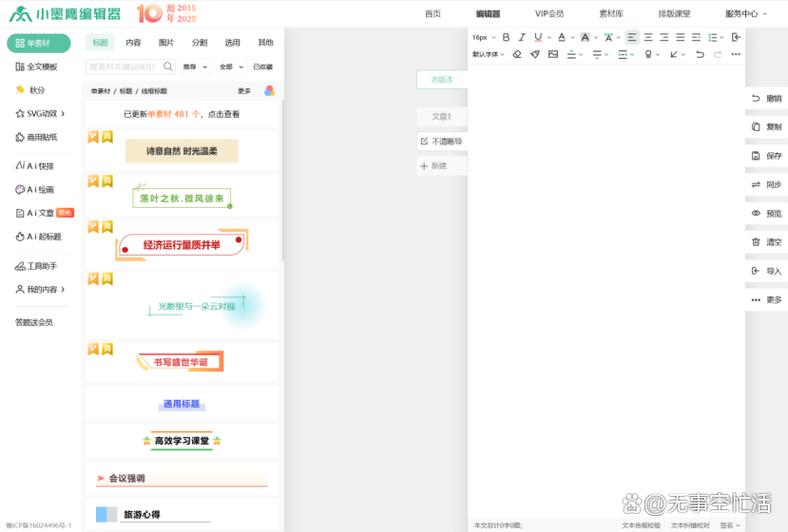Viewport: 788px width, 532px height.
Task: Open 商用贴纸 in sidebar
Action: (x=36, y=137)
